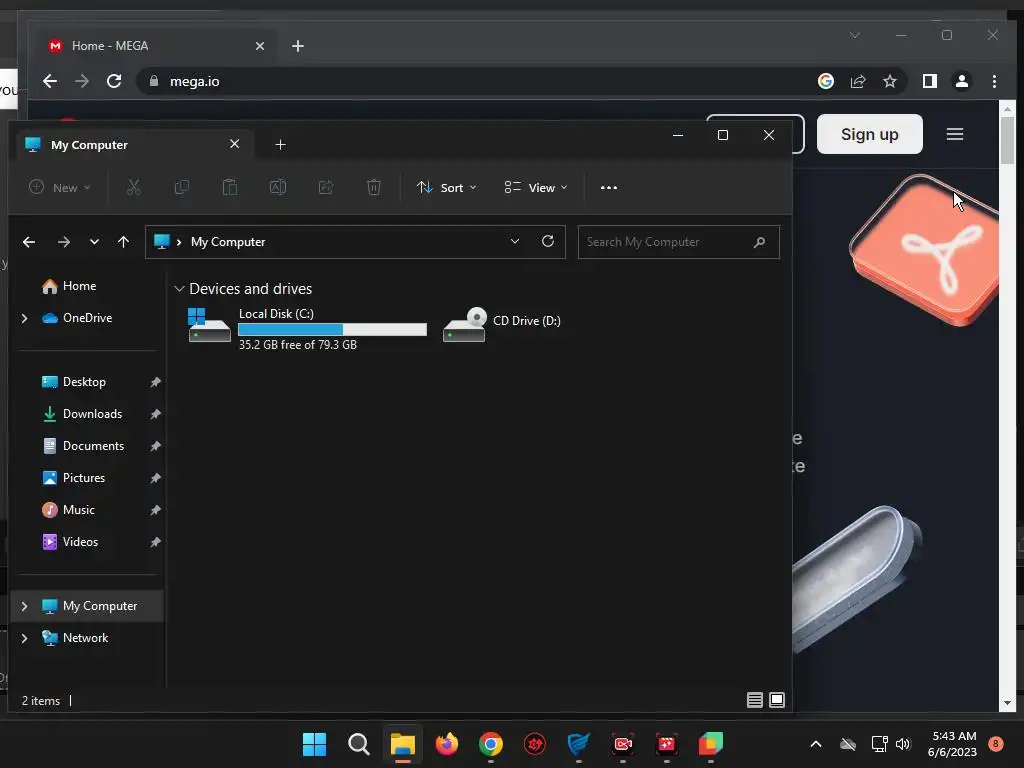
Task: Bookmark this page with the star icon
Action: [889, 81]
